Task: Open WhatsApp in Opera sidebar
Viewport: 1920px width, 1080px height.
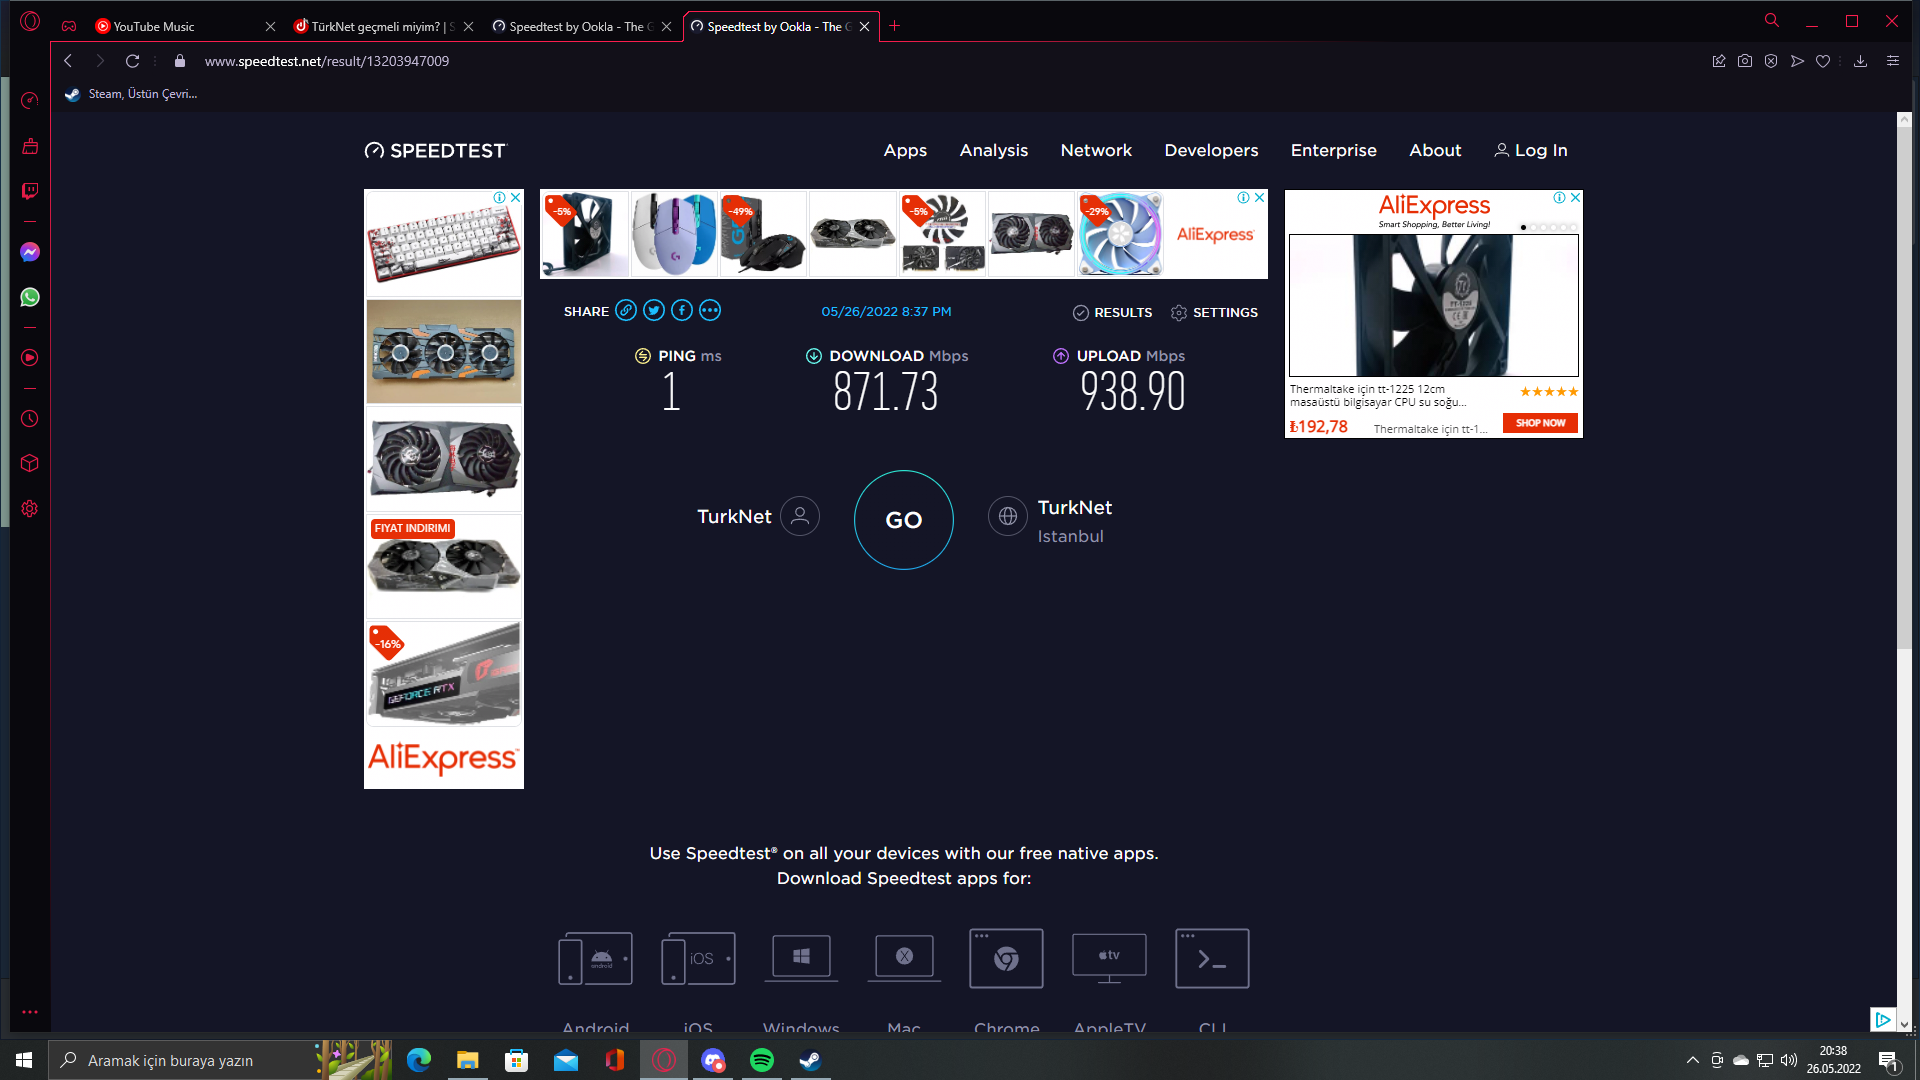Action: point(30,297)
